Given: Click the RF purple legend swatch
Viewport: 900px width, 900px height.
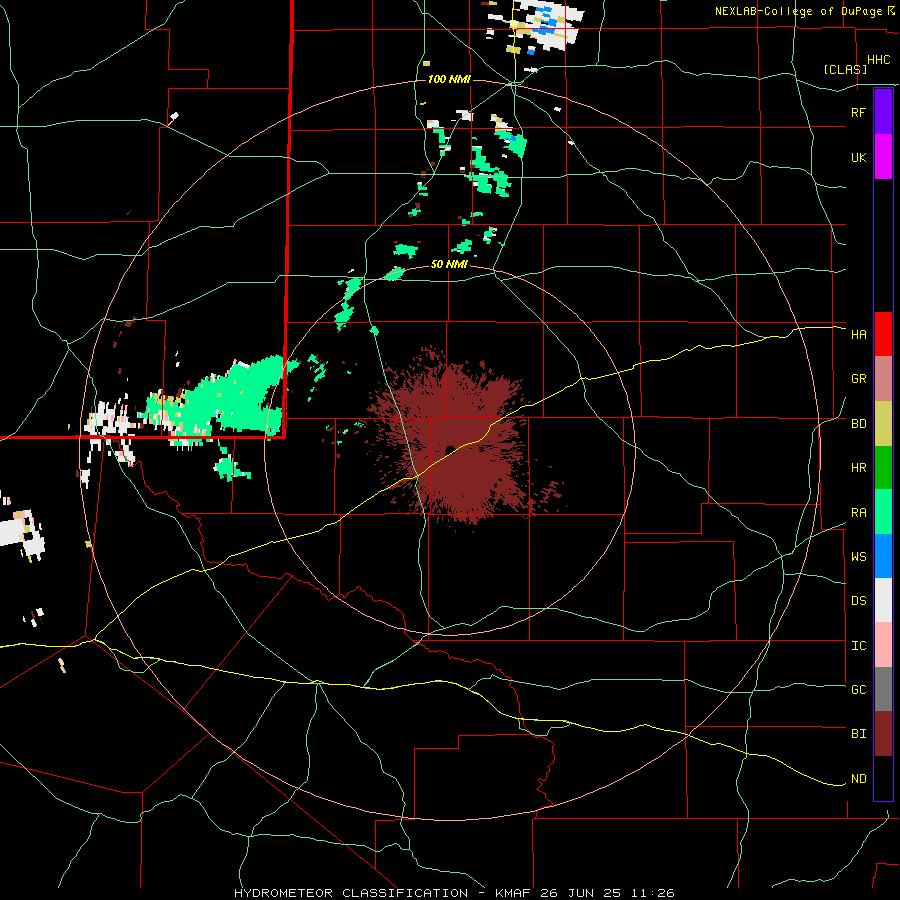Looking at the screenshot, I should tap(883, 111).
